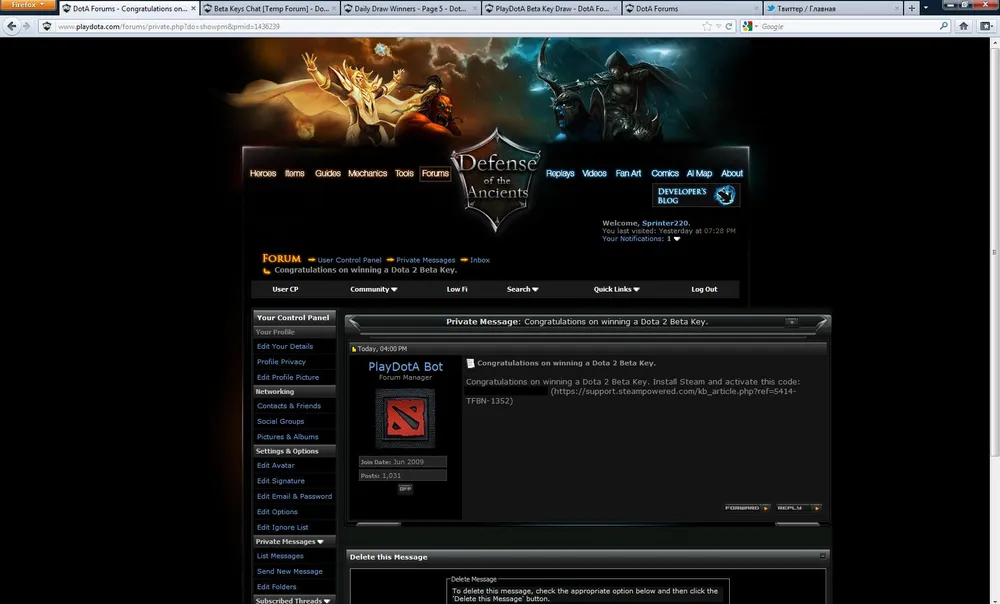1000x604 pixels.
Task: Open the Heroes menu item
Action: (x=263, y=173)
